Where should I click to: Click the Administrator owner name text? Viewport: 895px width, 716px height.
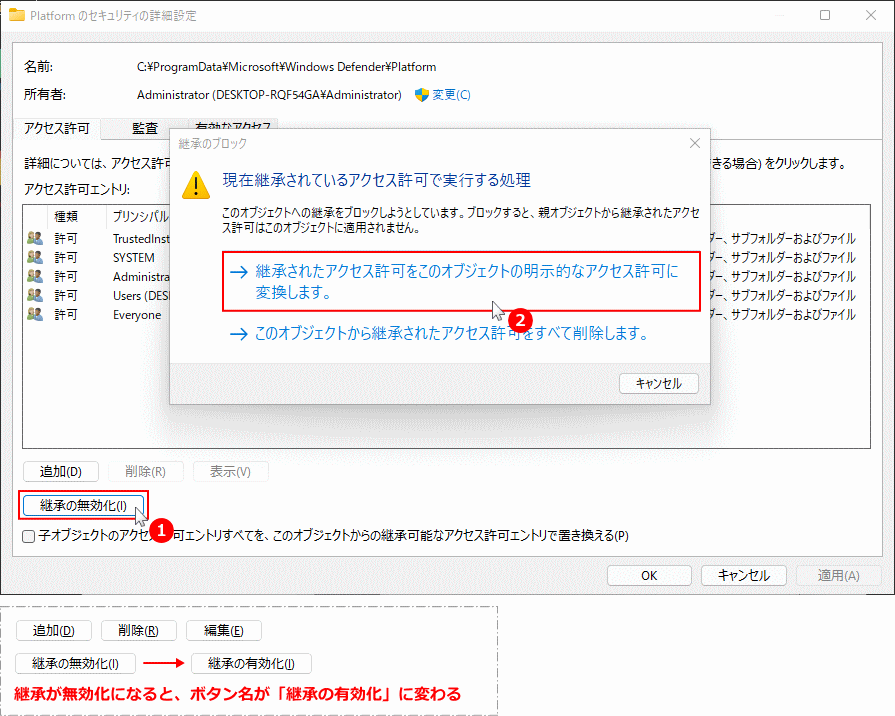[269, 95]
